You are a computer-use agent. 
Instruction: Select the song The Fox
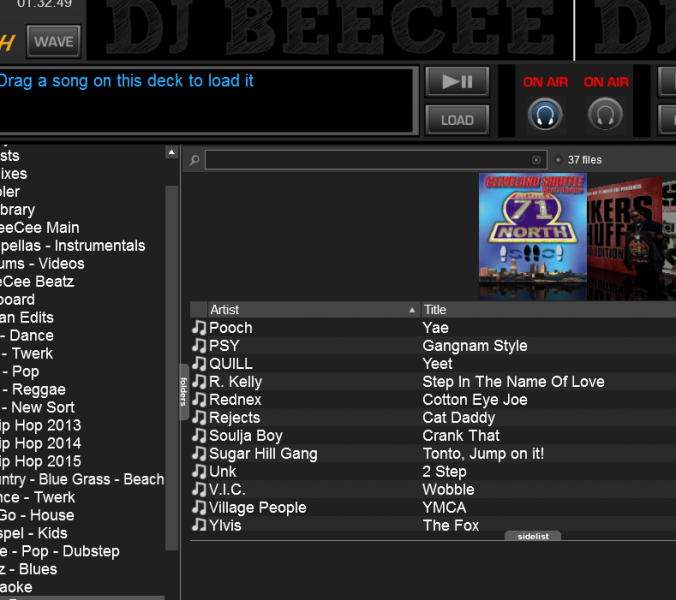click(451, 525)
